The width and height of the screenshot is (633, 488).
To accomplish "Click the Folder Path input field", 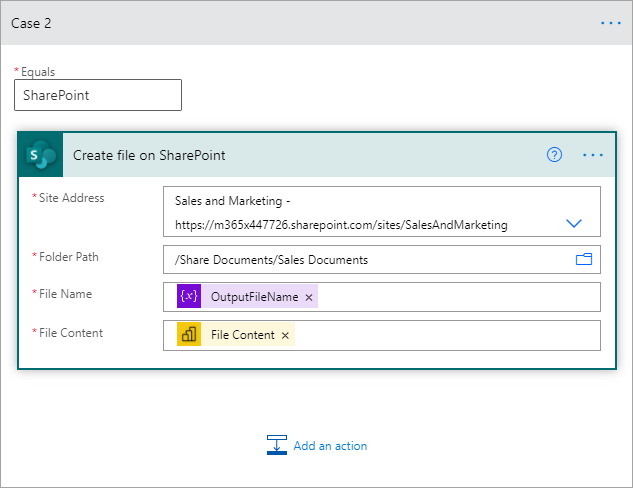I will (x=360, y=260).
